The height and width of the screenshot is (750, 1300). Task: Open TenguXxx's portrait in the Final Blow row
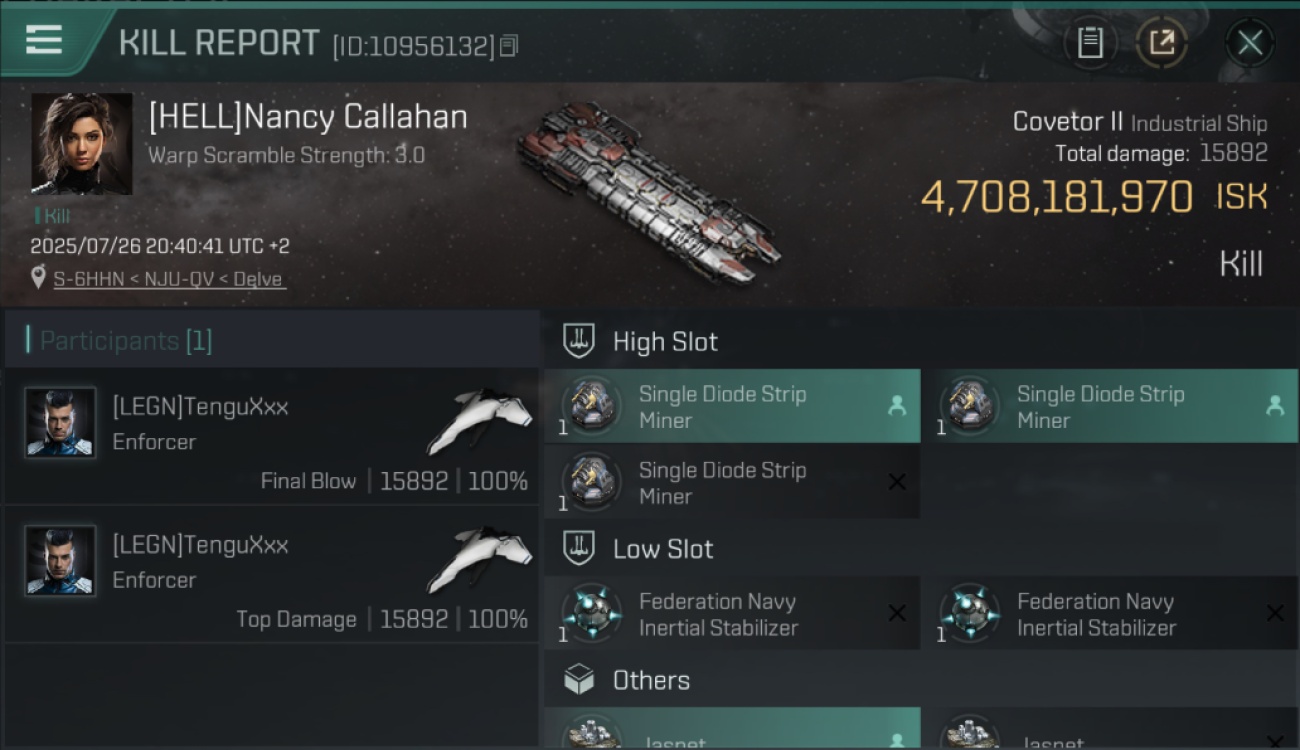point(60,422)
